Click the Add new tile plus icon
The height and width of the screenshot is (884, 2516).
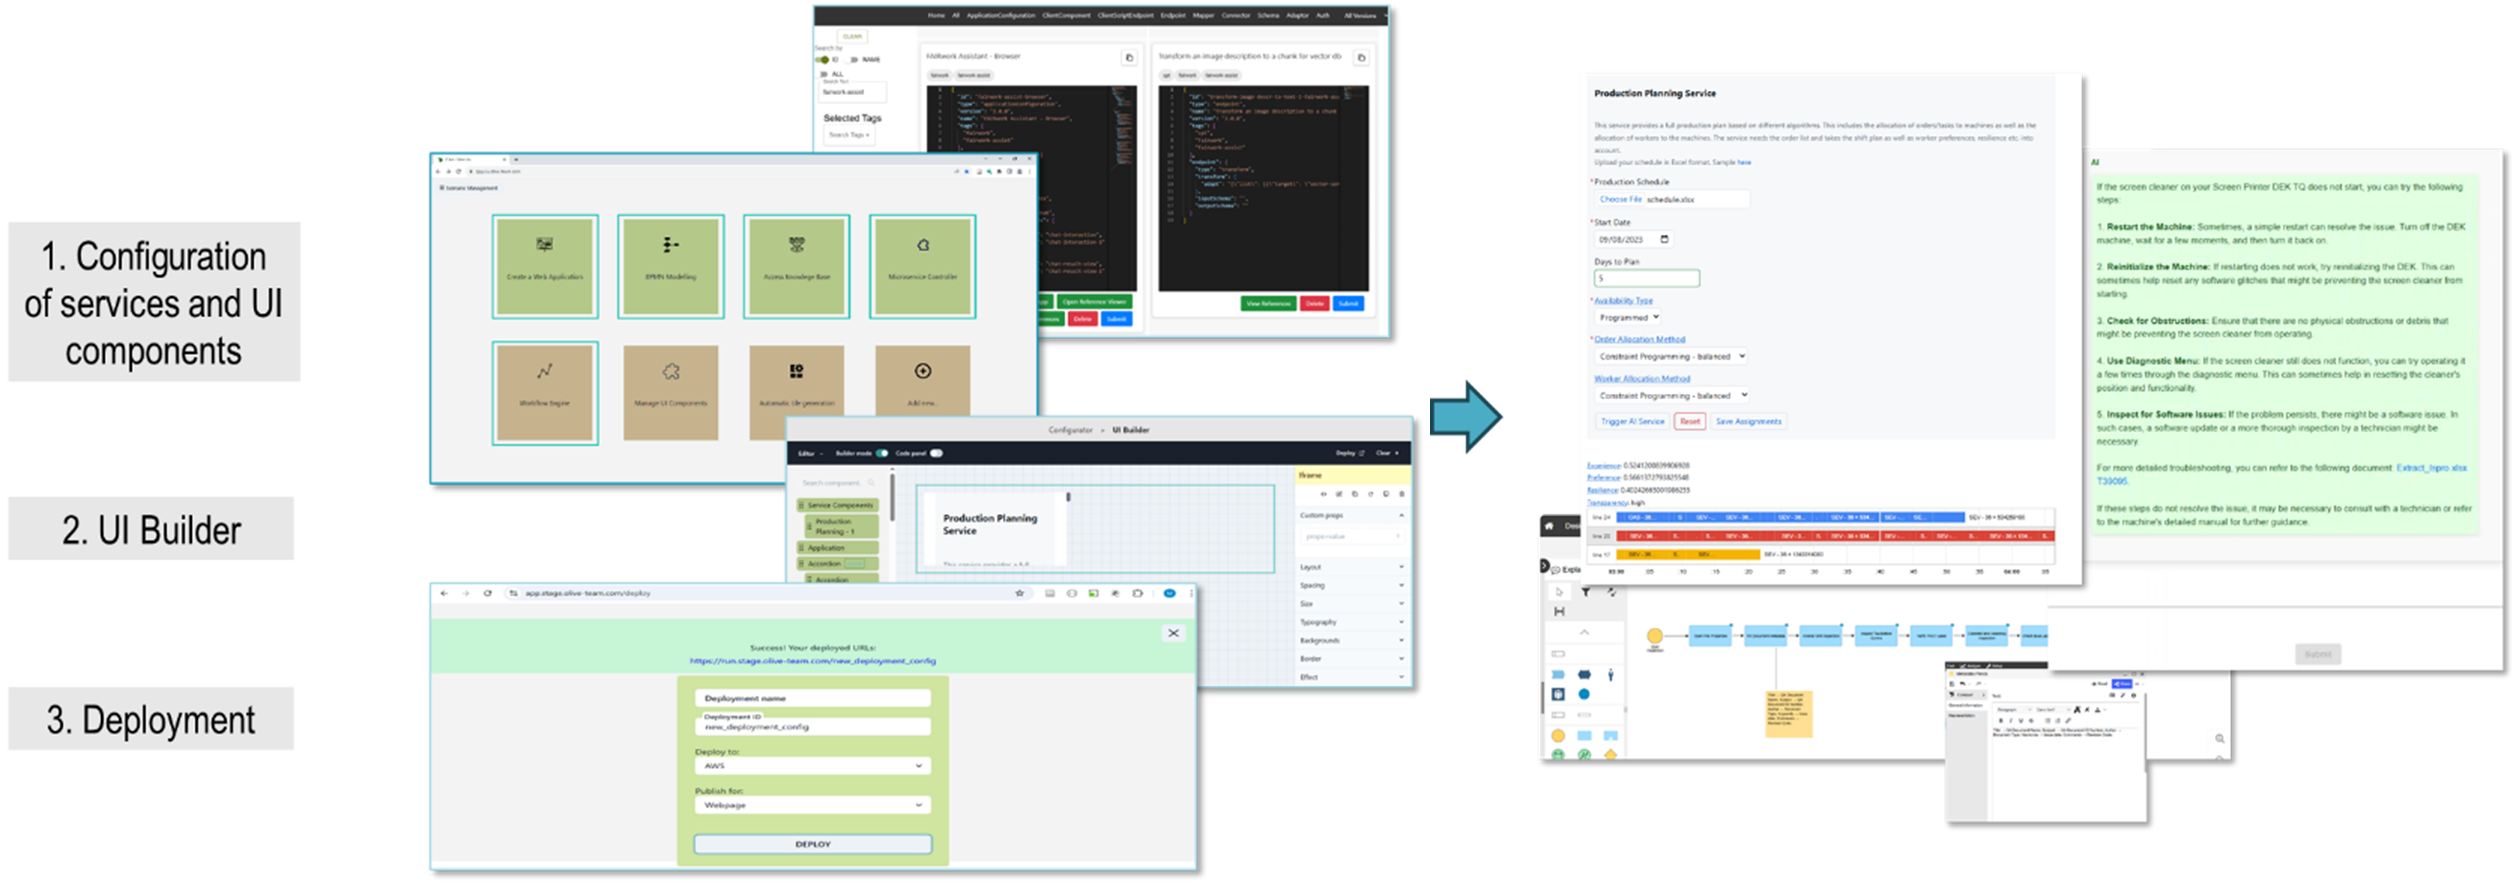pyautogui.click(x=923, y=371)
